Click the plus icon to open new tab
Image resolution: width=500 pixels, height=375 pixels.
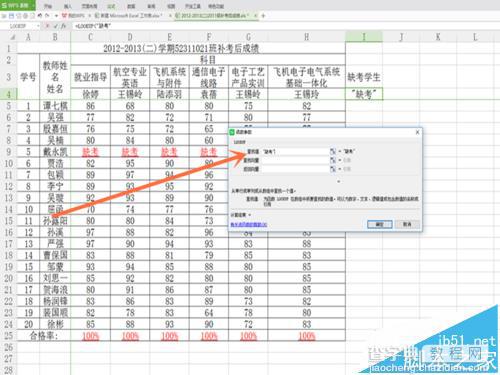coord(263,16)
